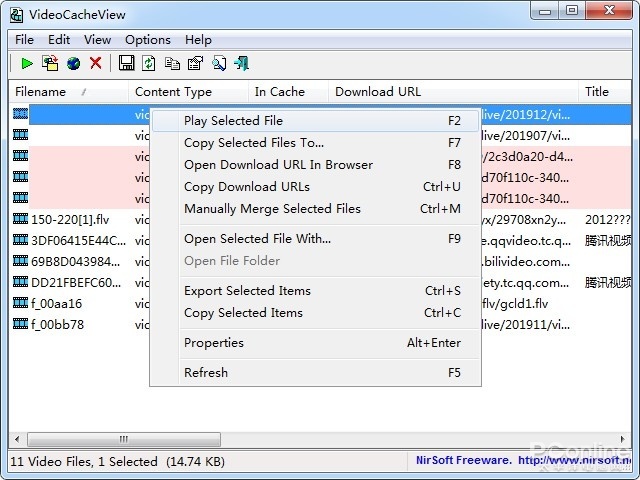Image resolution: width=640 pixels, height=480 pixels.
Task: Click the floppy disk Save icon
Action: click(126, 64)
